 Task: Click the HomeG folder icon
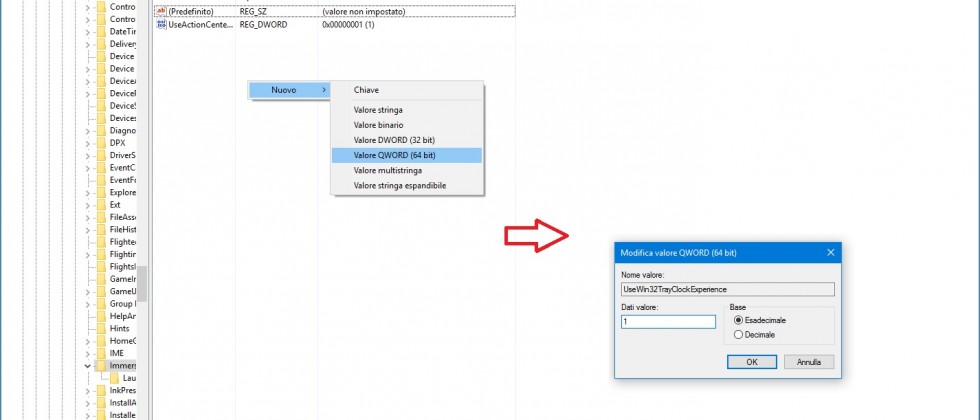coord(101,341)
